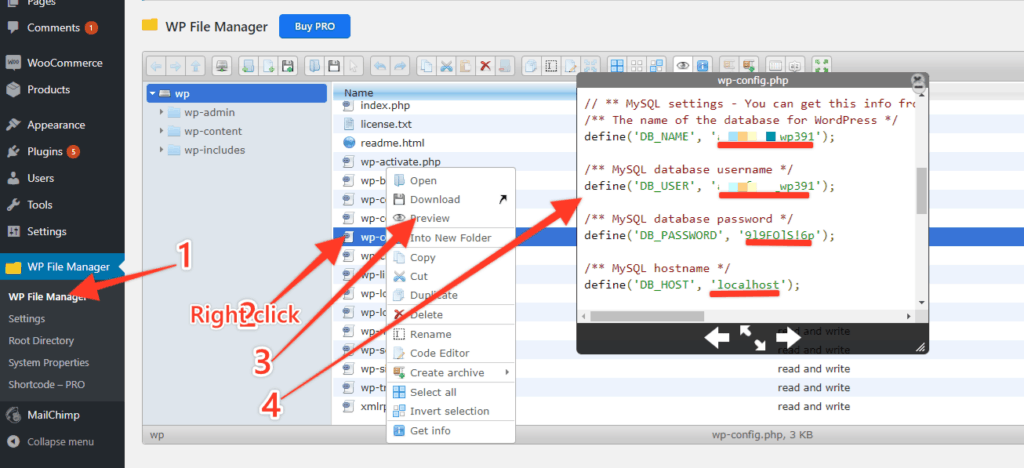Image resolution: width=1024 pixels, height=468 pixels.
Task: Click the Preview eye icon in toolbar
Action: tap(684, 65)
